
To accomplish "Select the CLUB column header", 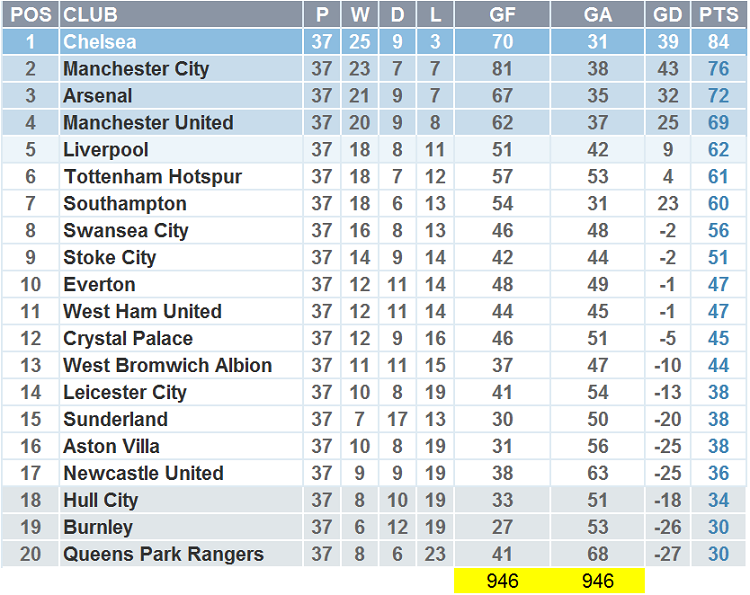I will pyautogui.click(x=90, y=15).
